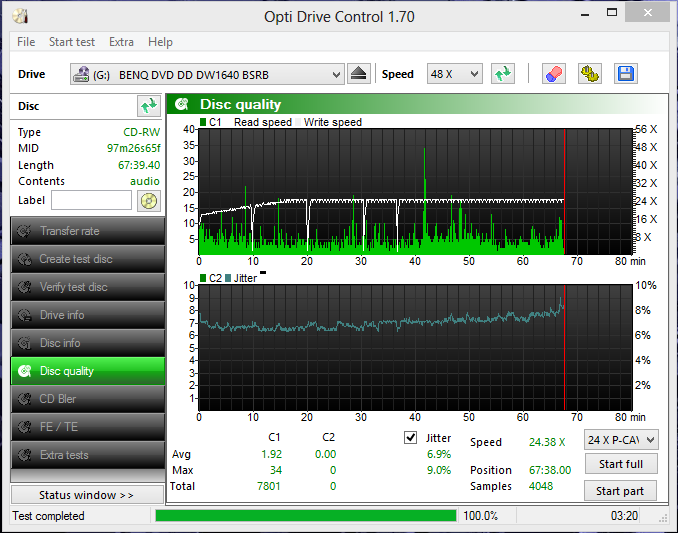Expand the 24 X P-CAV dropdown

click(621, 440)
